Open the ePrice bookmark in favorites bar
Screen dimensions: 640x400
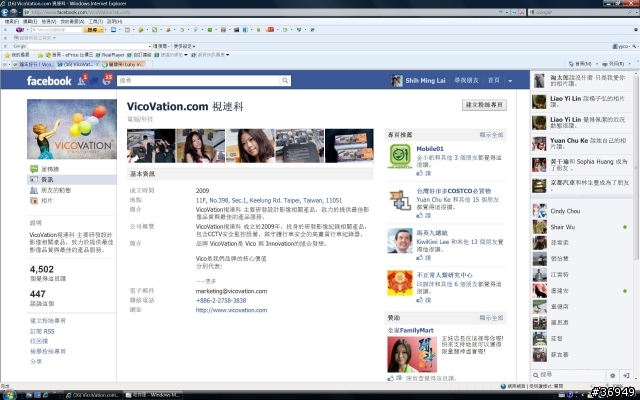click(x=69, y=55)
